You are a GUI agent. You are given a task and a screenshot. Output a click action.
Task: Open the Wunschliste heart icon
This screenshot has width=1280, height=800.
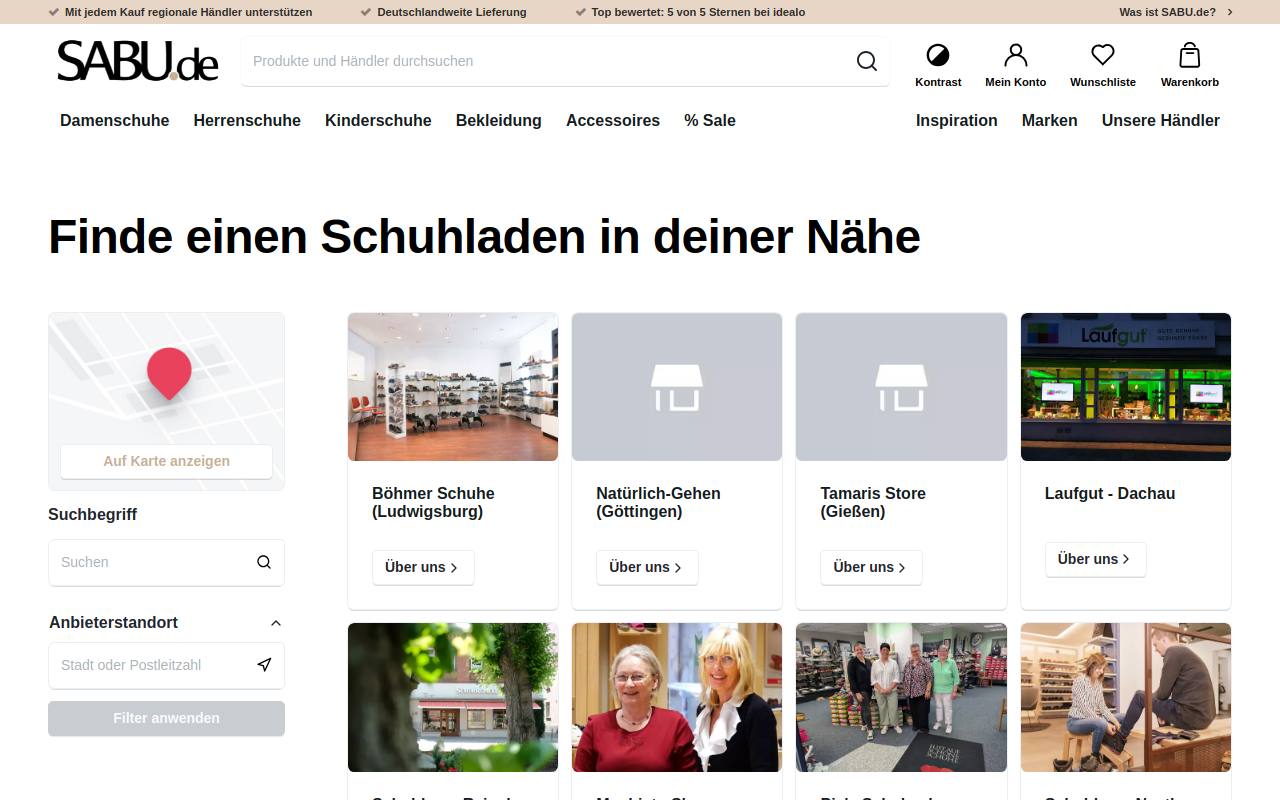point(1103,55)
